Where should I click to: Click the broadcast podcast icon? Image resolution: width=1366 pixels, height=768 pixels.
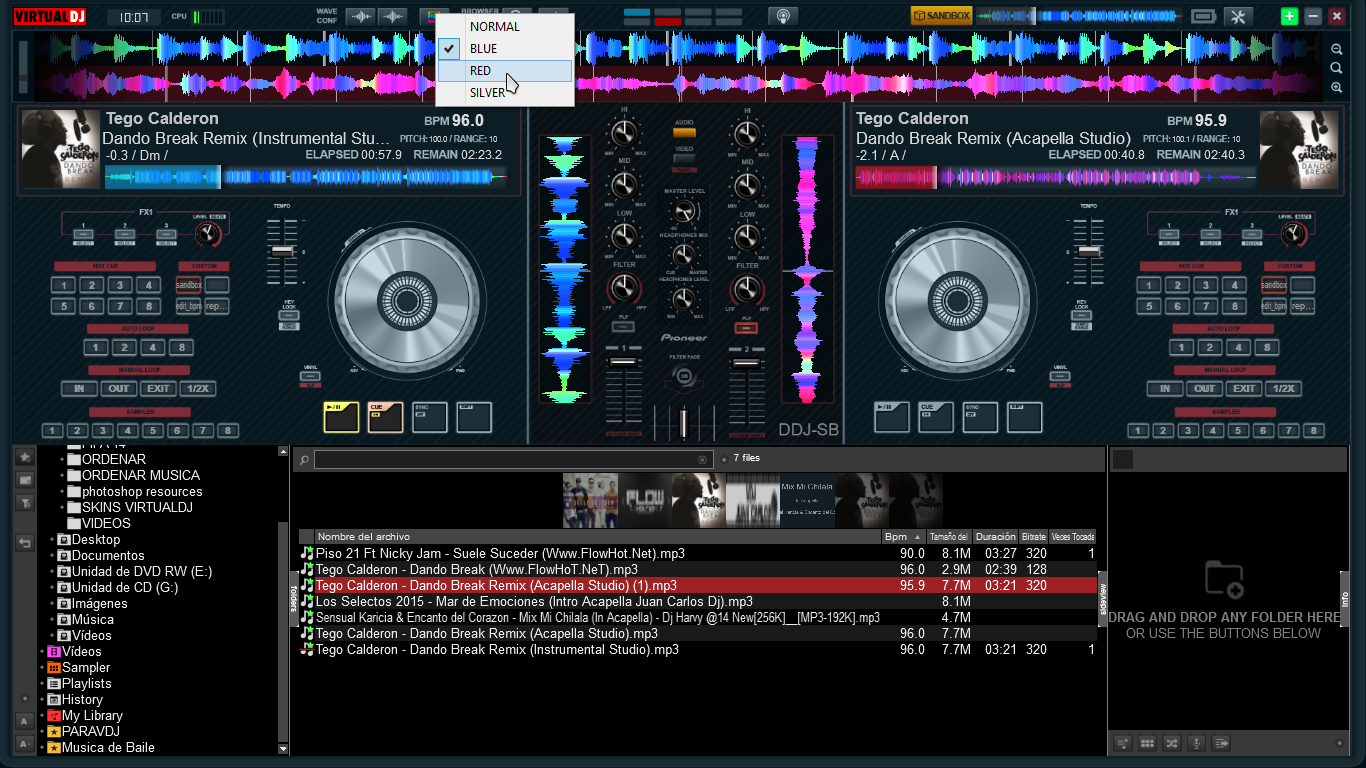tap(783, 16)
